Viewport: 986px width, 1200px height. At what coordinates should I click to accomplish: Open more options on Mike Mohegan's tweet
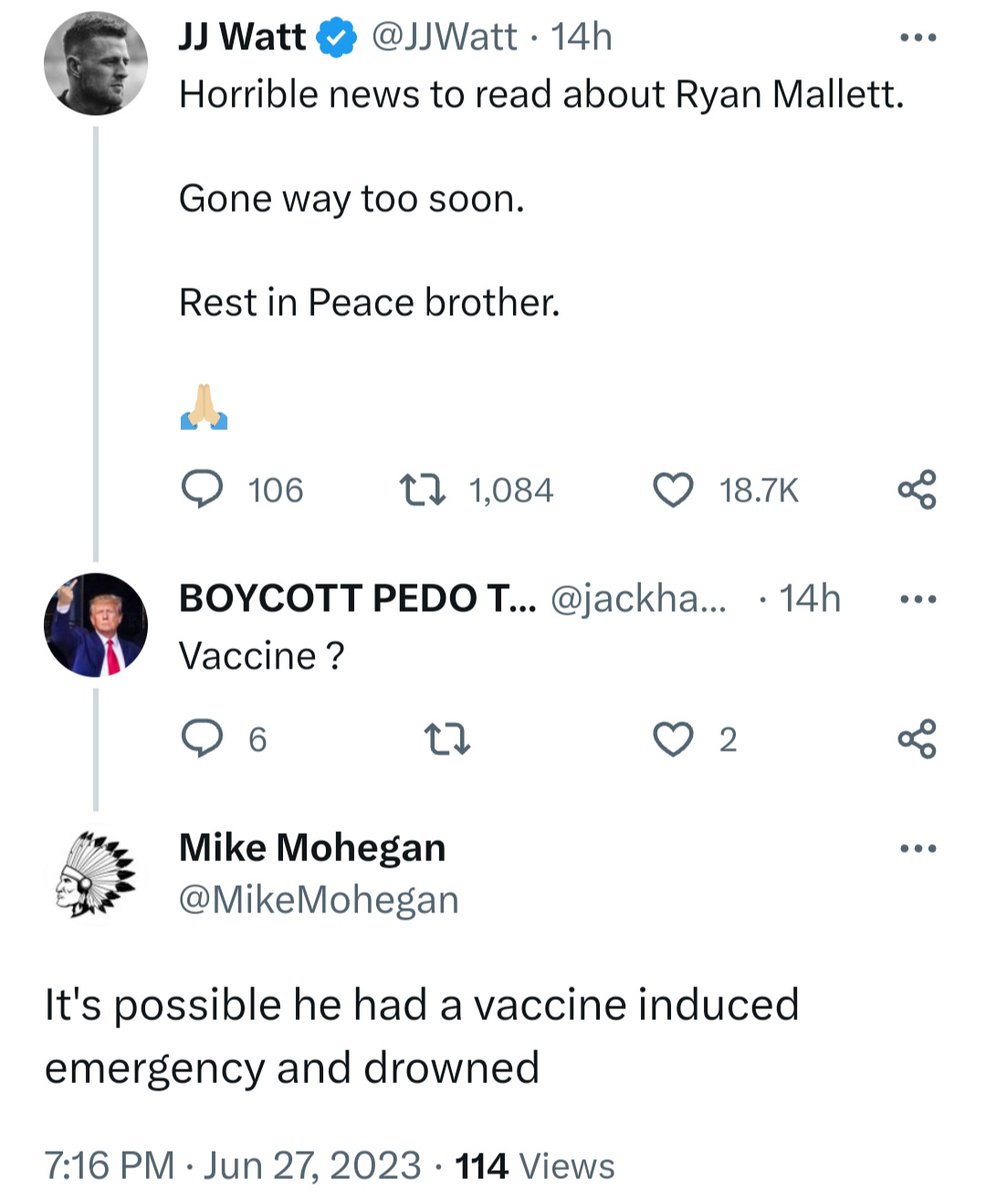coord(917,849)
